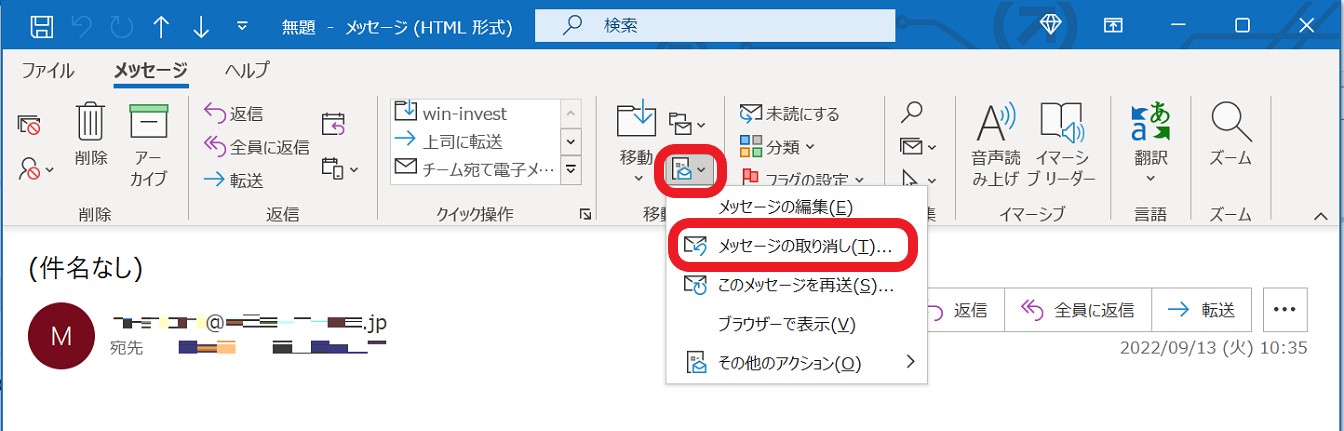Open the Help tab
The width and height of the screenshot is (1344, 431).
pyautogui.click(x=246, y=70)
